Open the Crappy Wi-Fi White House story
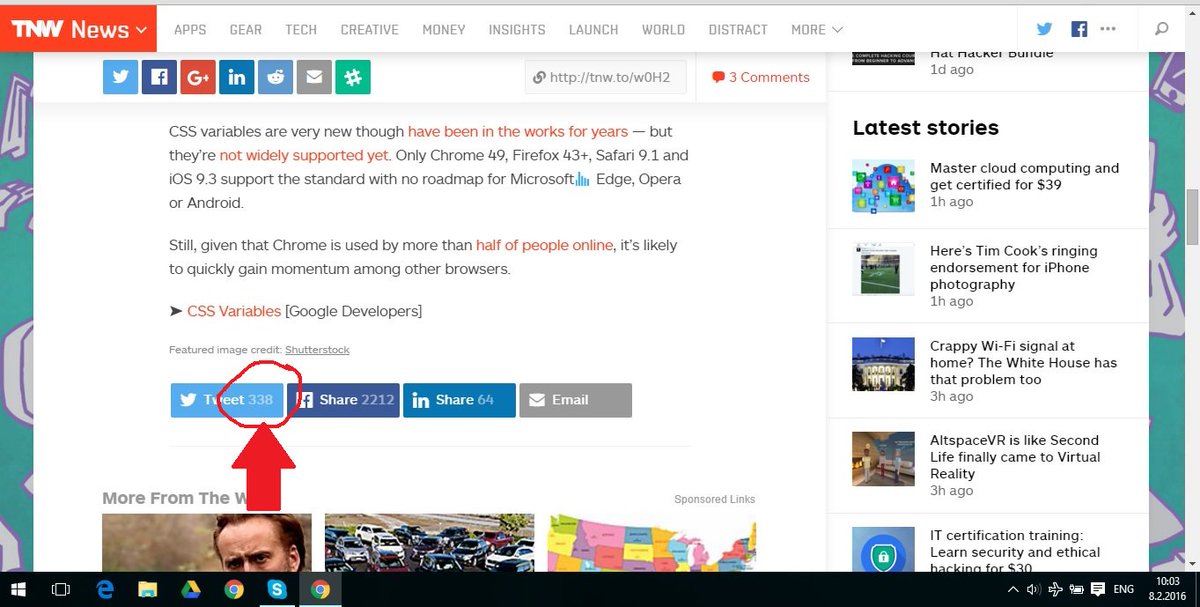Viewport: 1200px width, 607px height. coord(1023,362)
